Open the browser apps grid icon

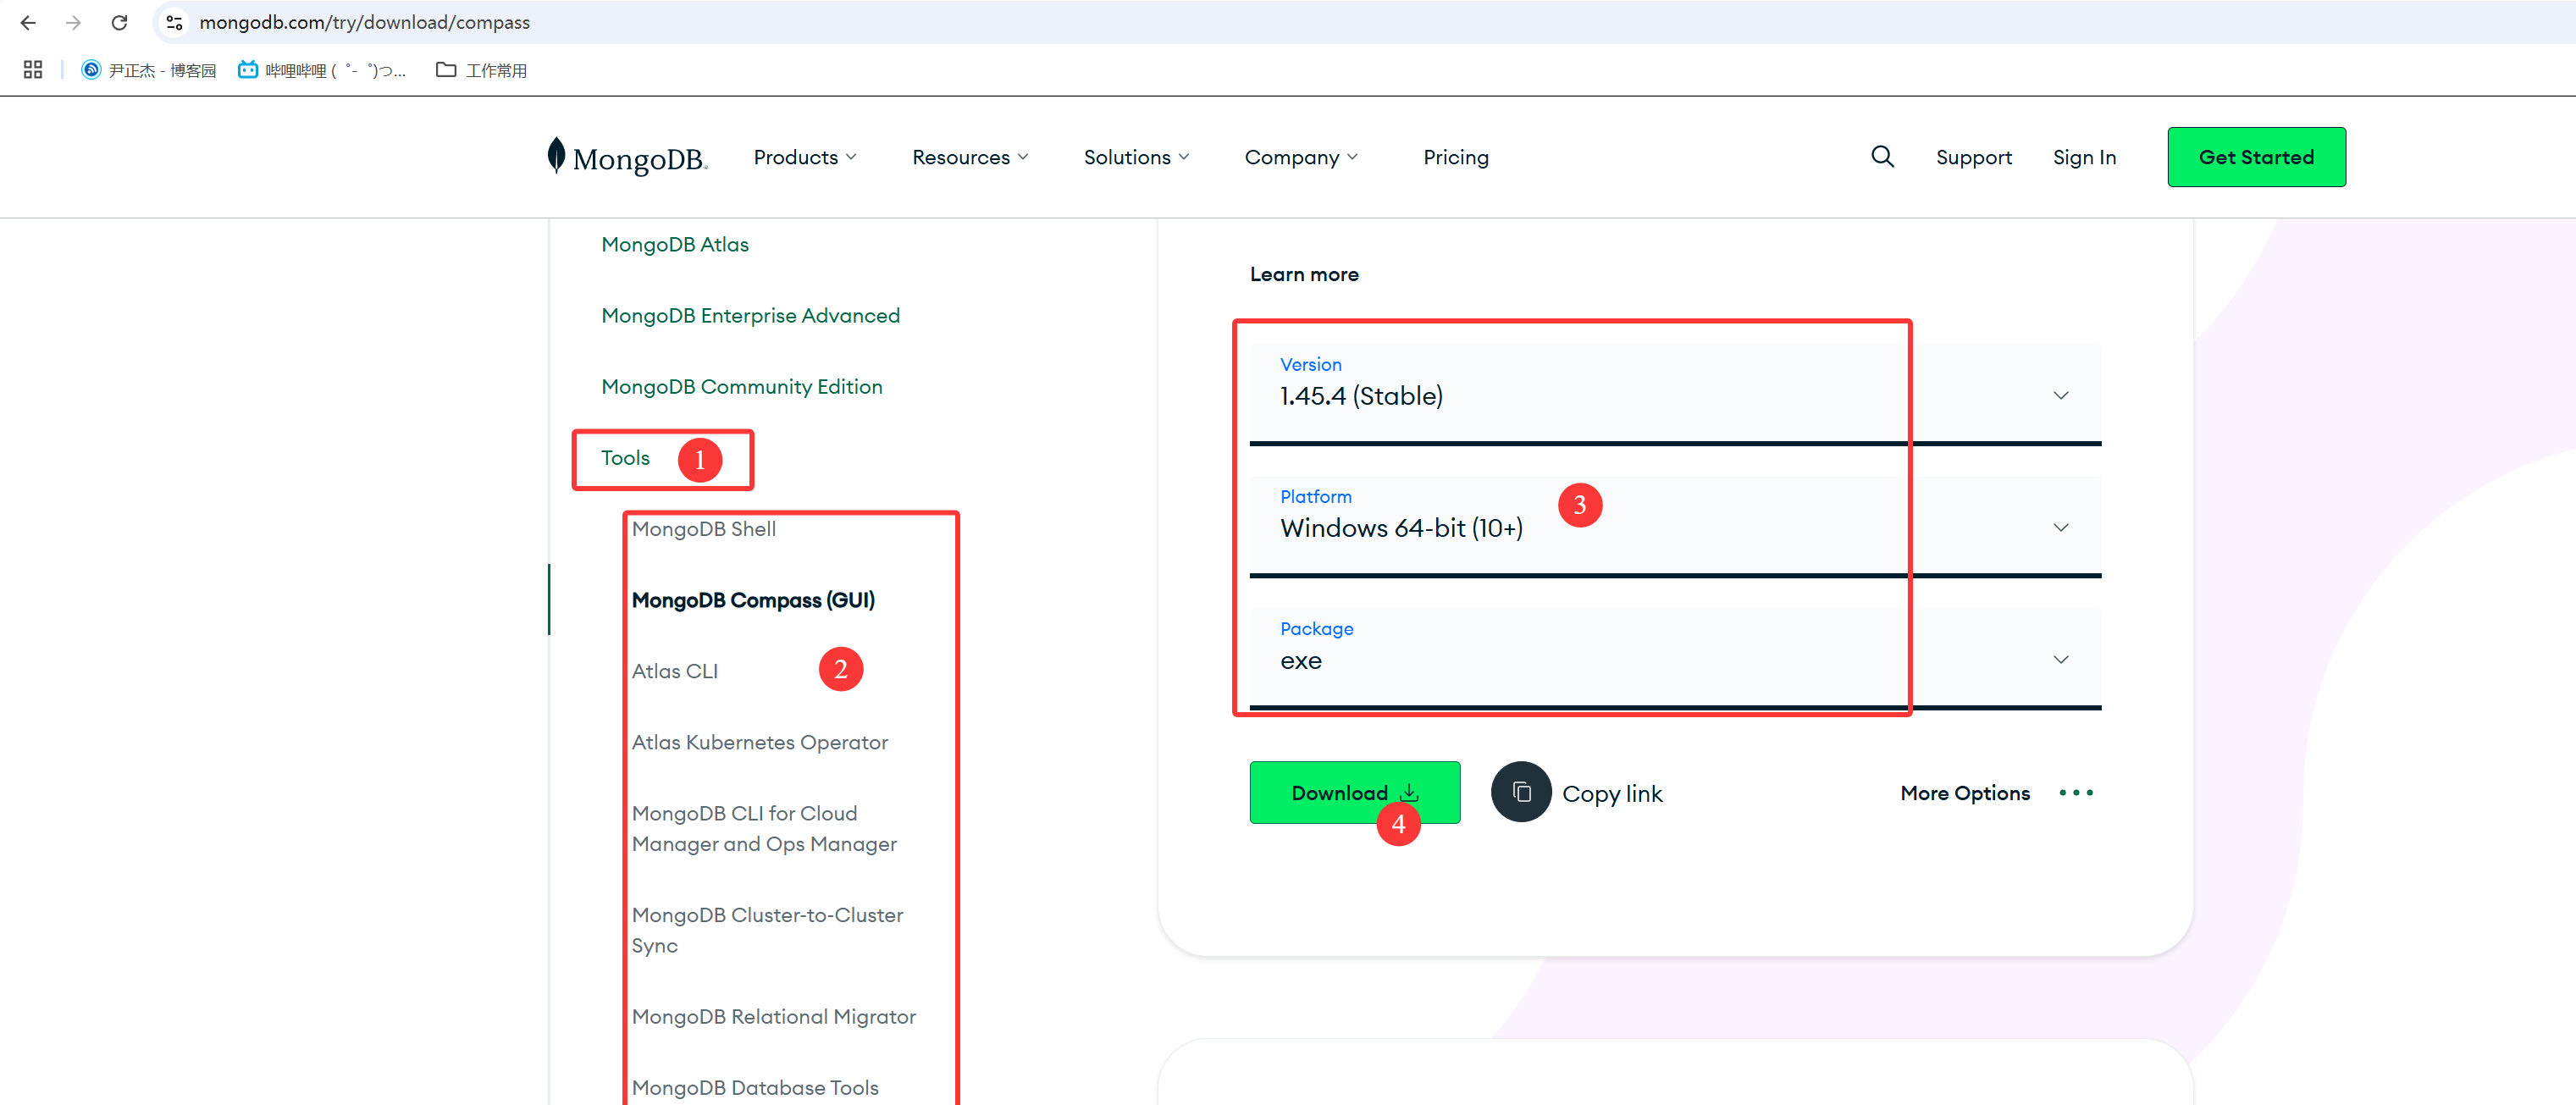pyautogui.click(x=33, y=70)
